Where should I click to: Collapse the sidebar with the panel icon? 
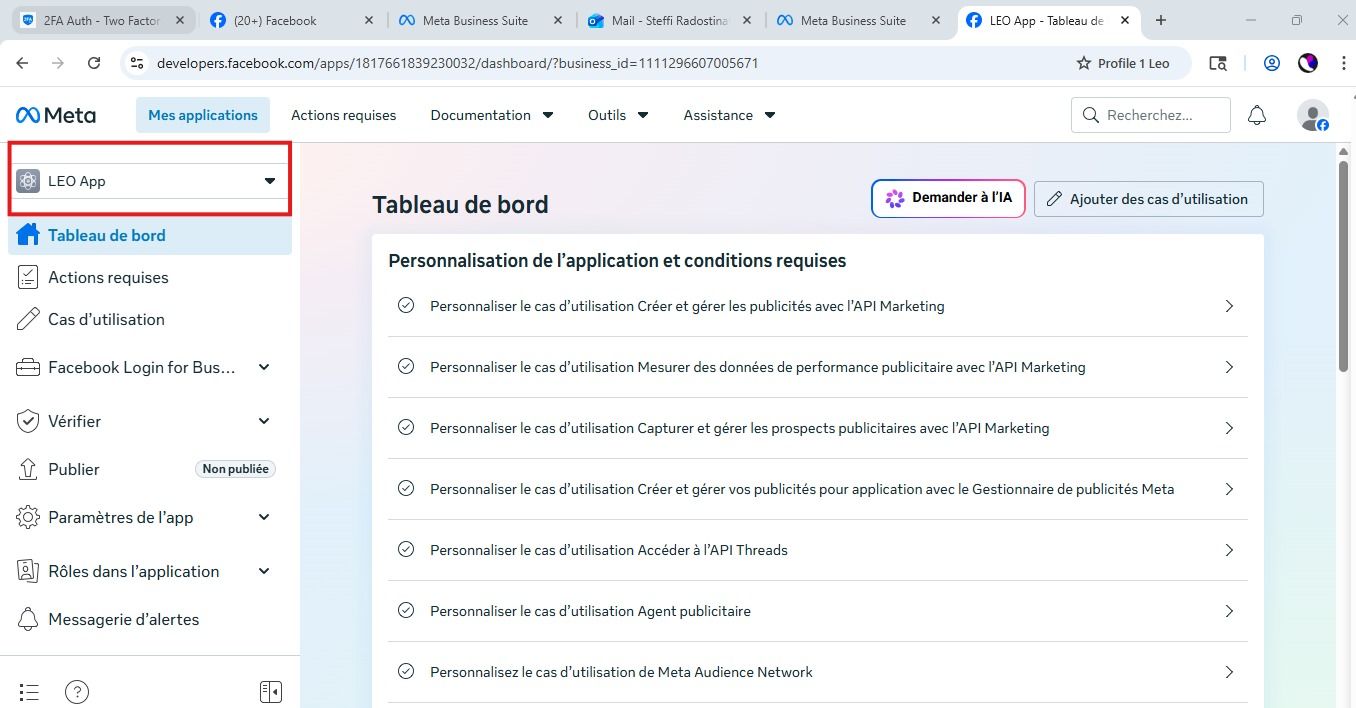pyautogui.click(x=270, y=691)
